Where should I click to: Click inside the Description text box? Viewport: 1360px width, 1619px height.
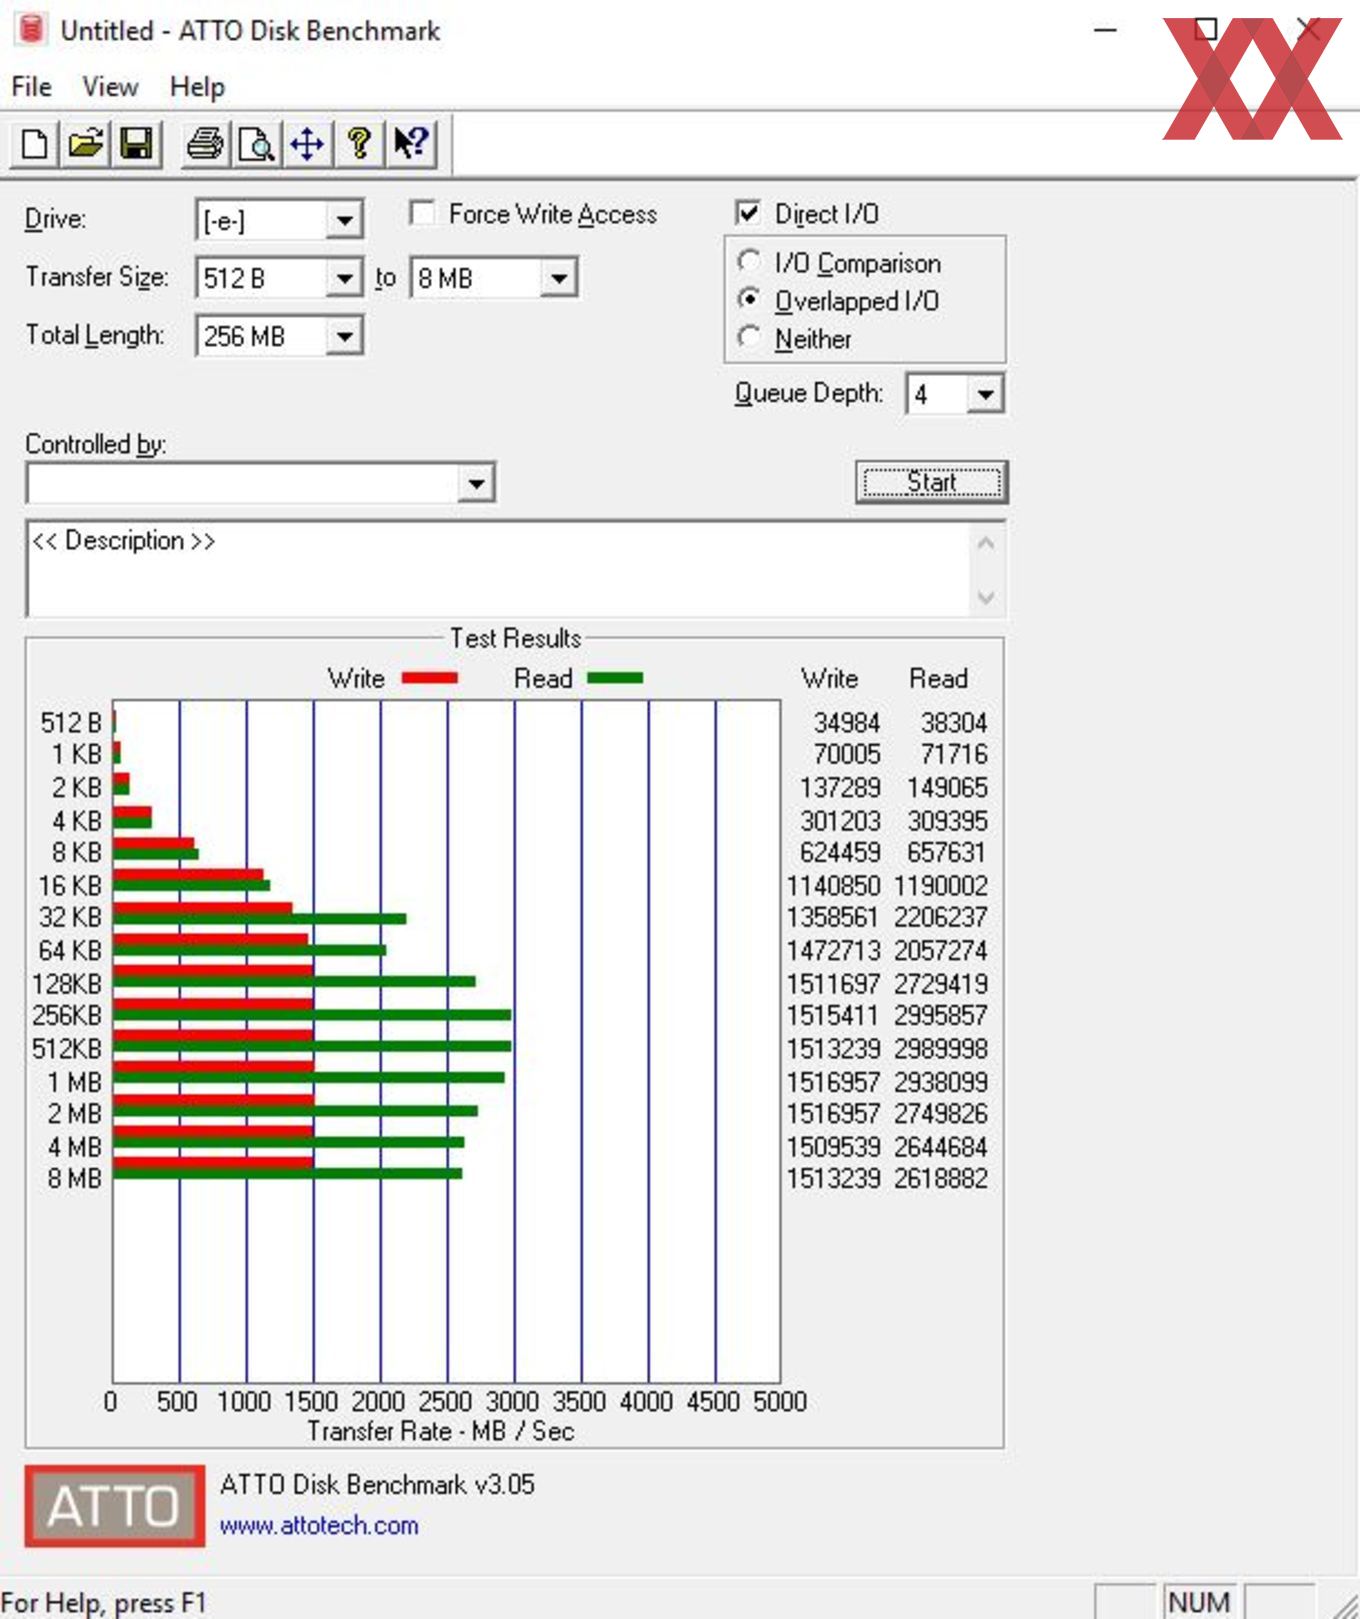click(497, 568)
